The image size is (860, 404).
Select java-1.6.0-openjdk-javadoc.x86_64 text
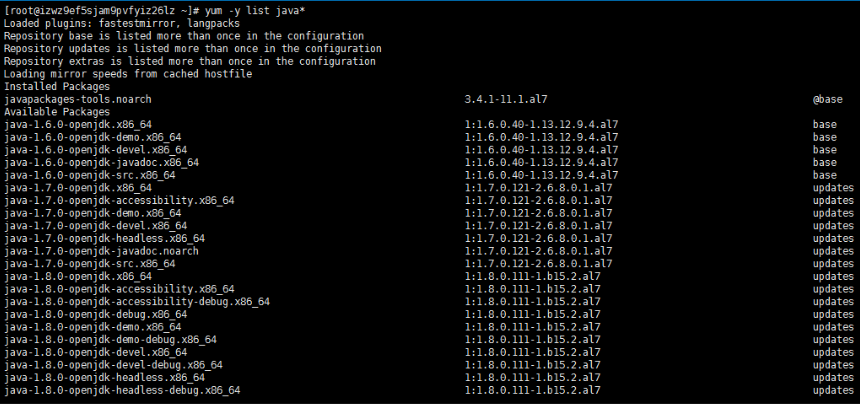(x=101, y=162)
